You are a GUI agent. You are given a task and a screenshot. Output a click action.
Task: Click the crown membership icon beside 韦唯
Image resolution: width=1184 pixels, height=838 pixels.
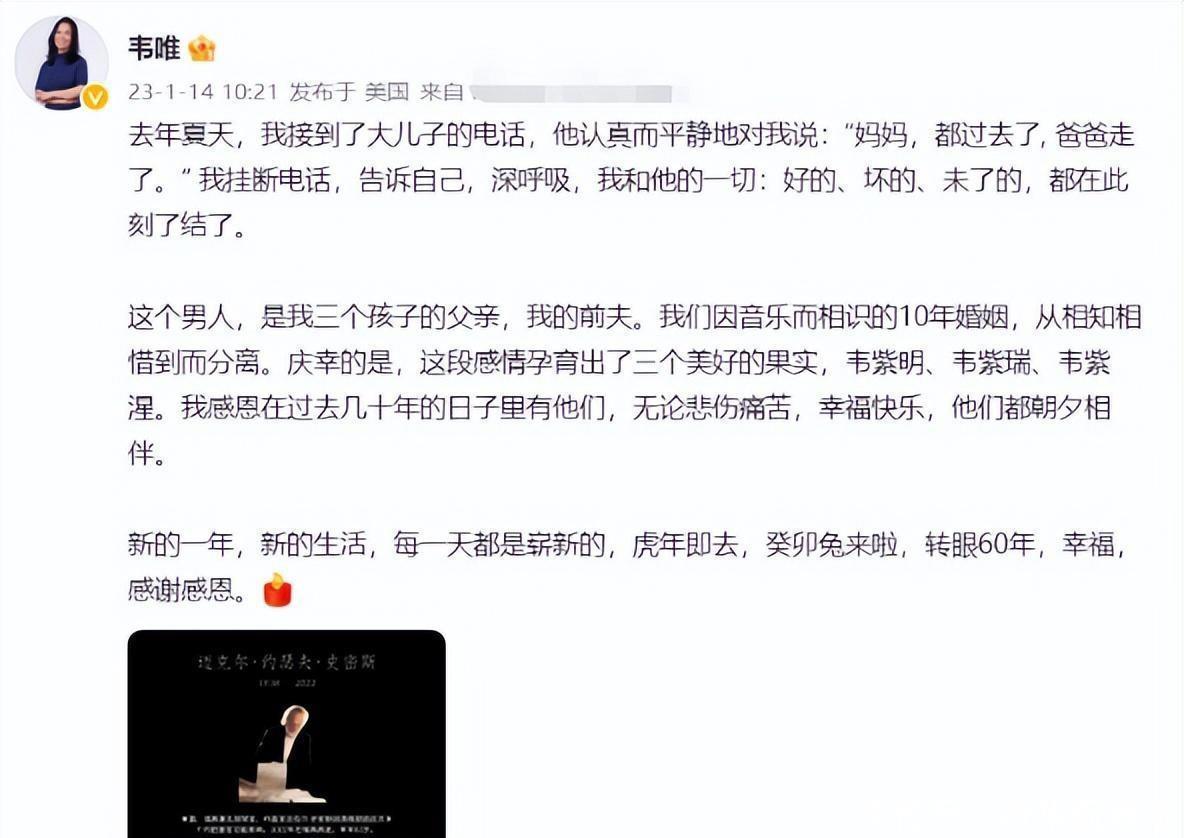click(x=202, y=49)
